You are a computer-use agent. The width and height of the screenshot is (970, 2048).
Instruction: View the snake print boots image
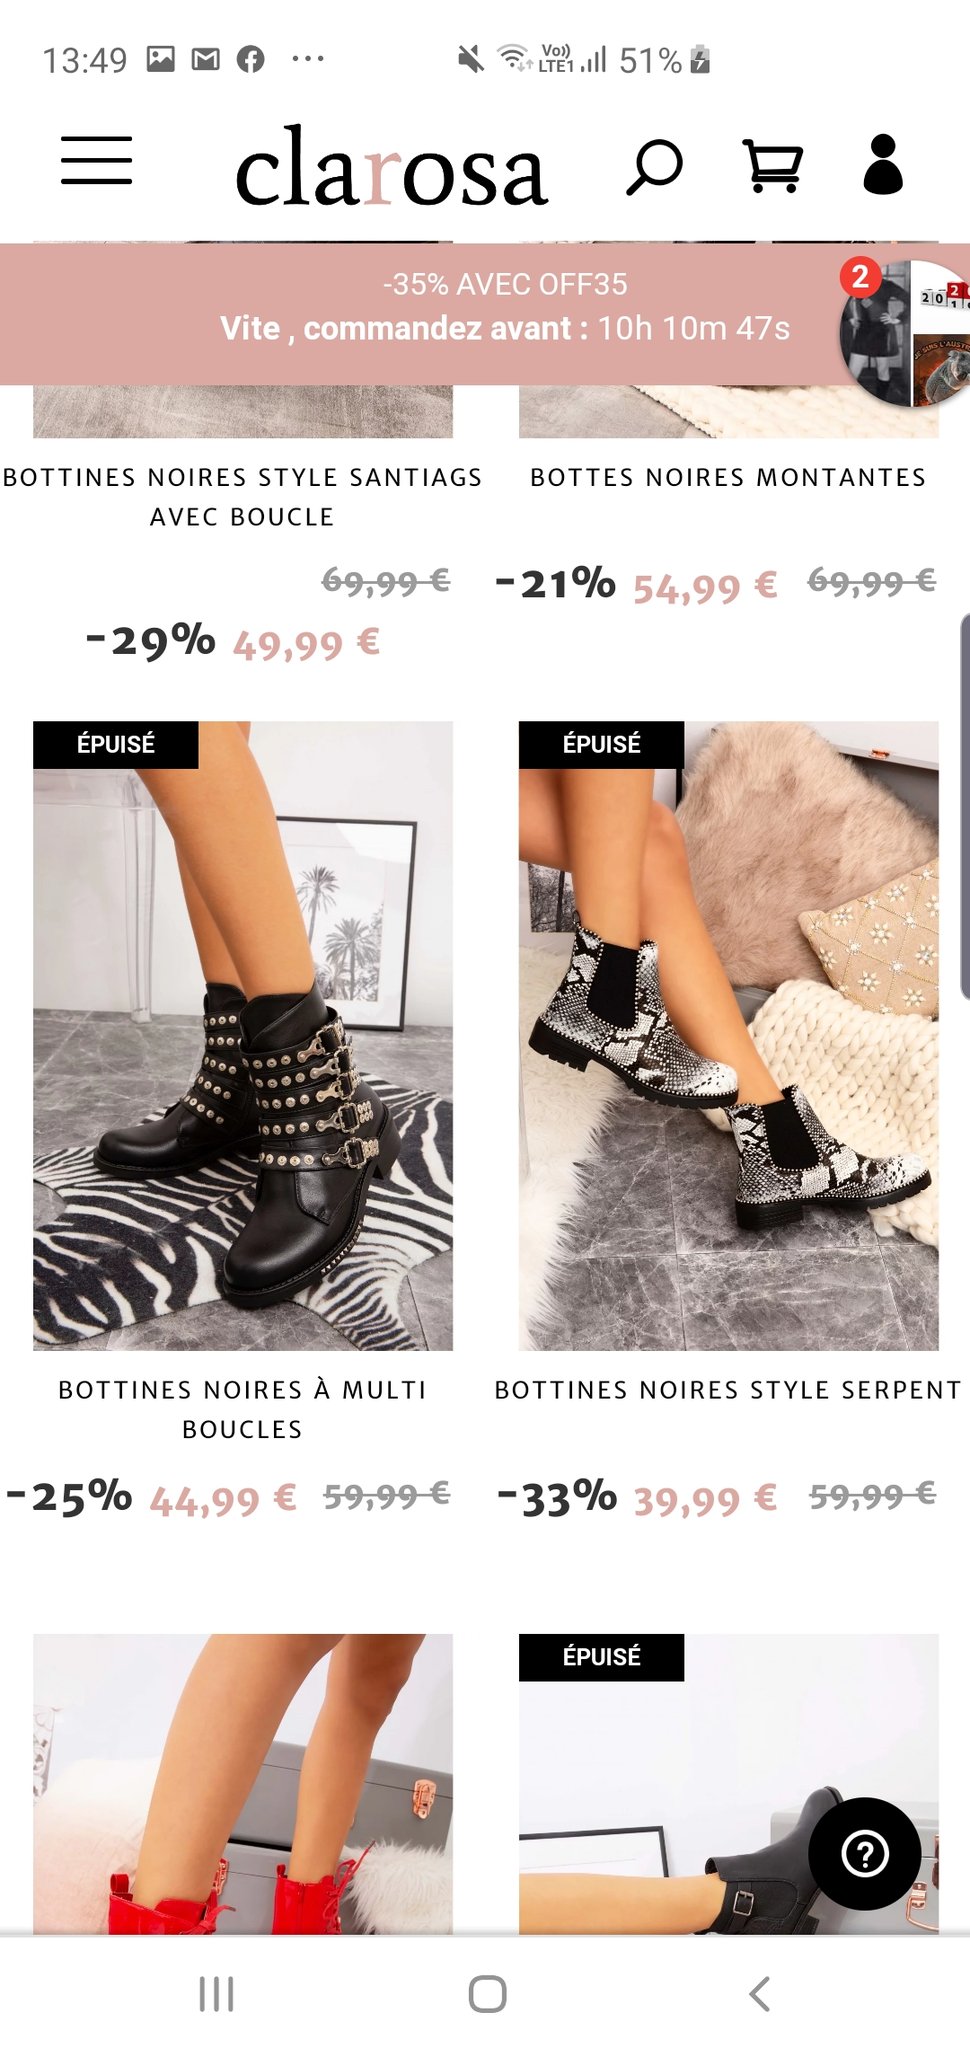728,1036
